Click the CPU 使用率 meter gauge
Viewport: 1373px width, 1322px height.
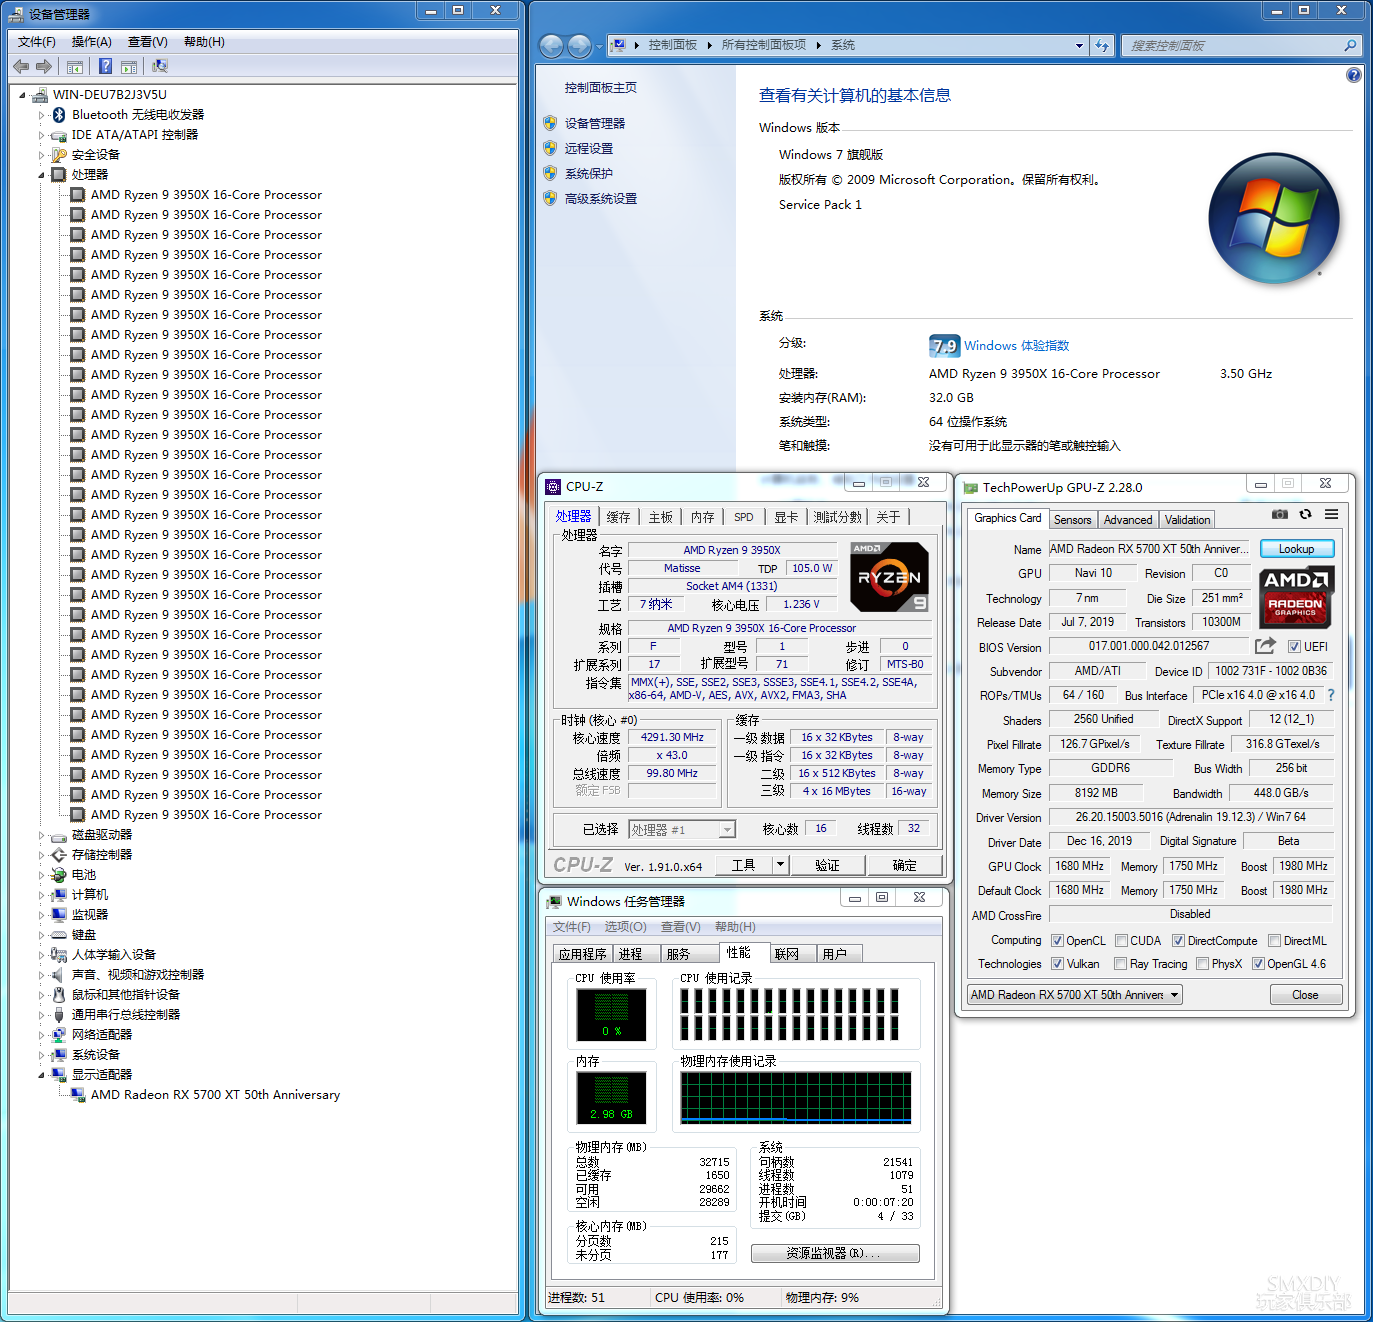[612, 1015]
